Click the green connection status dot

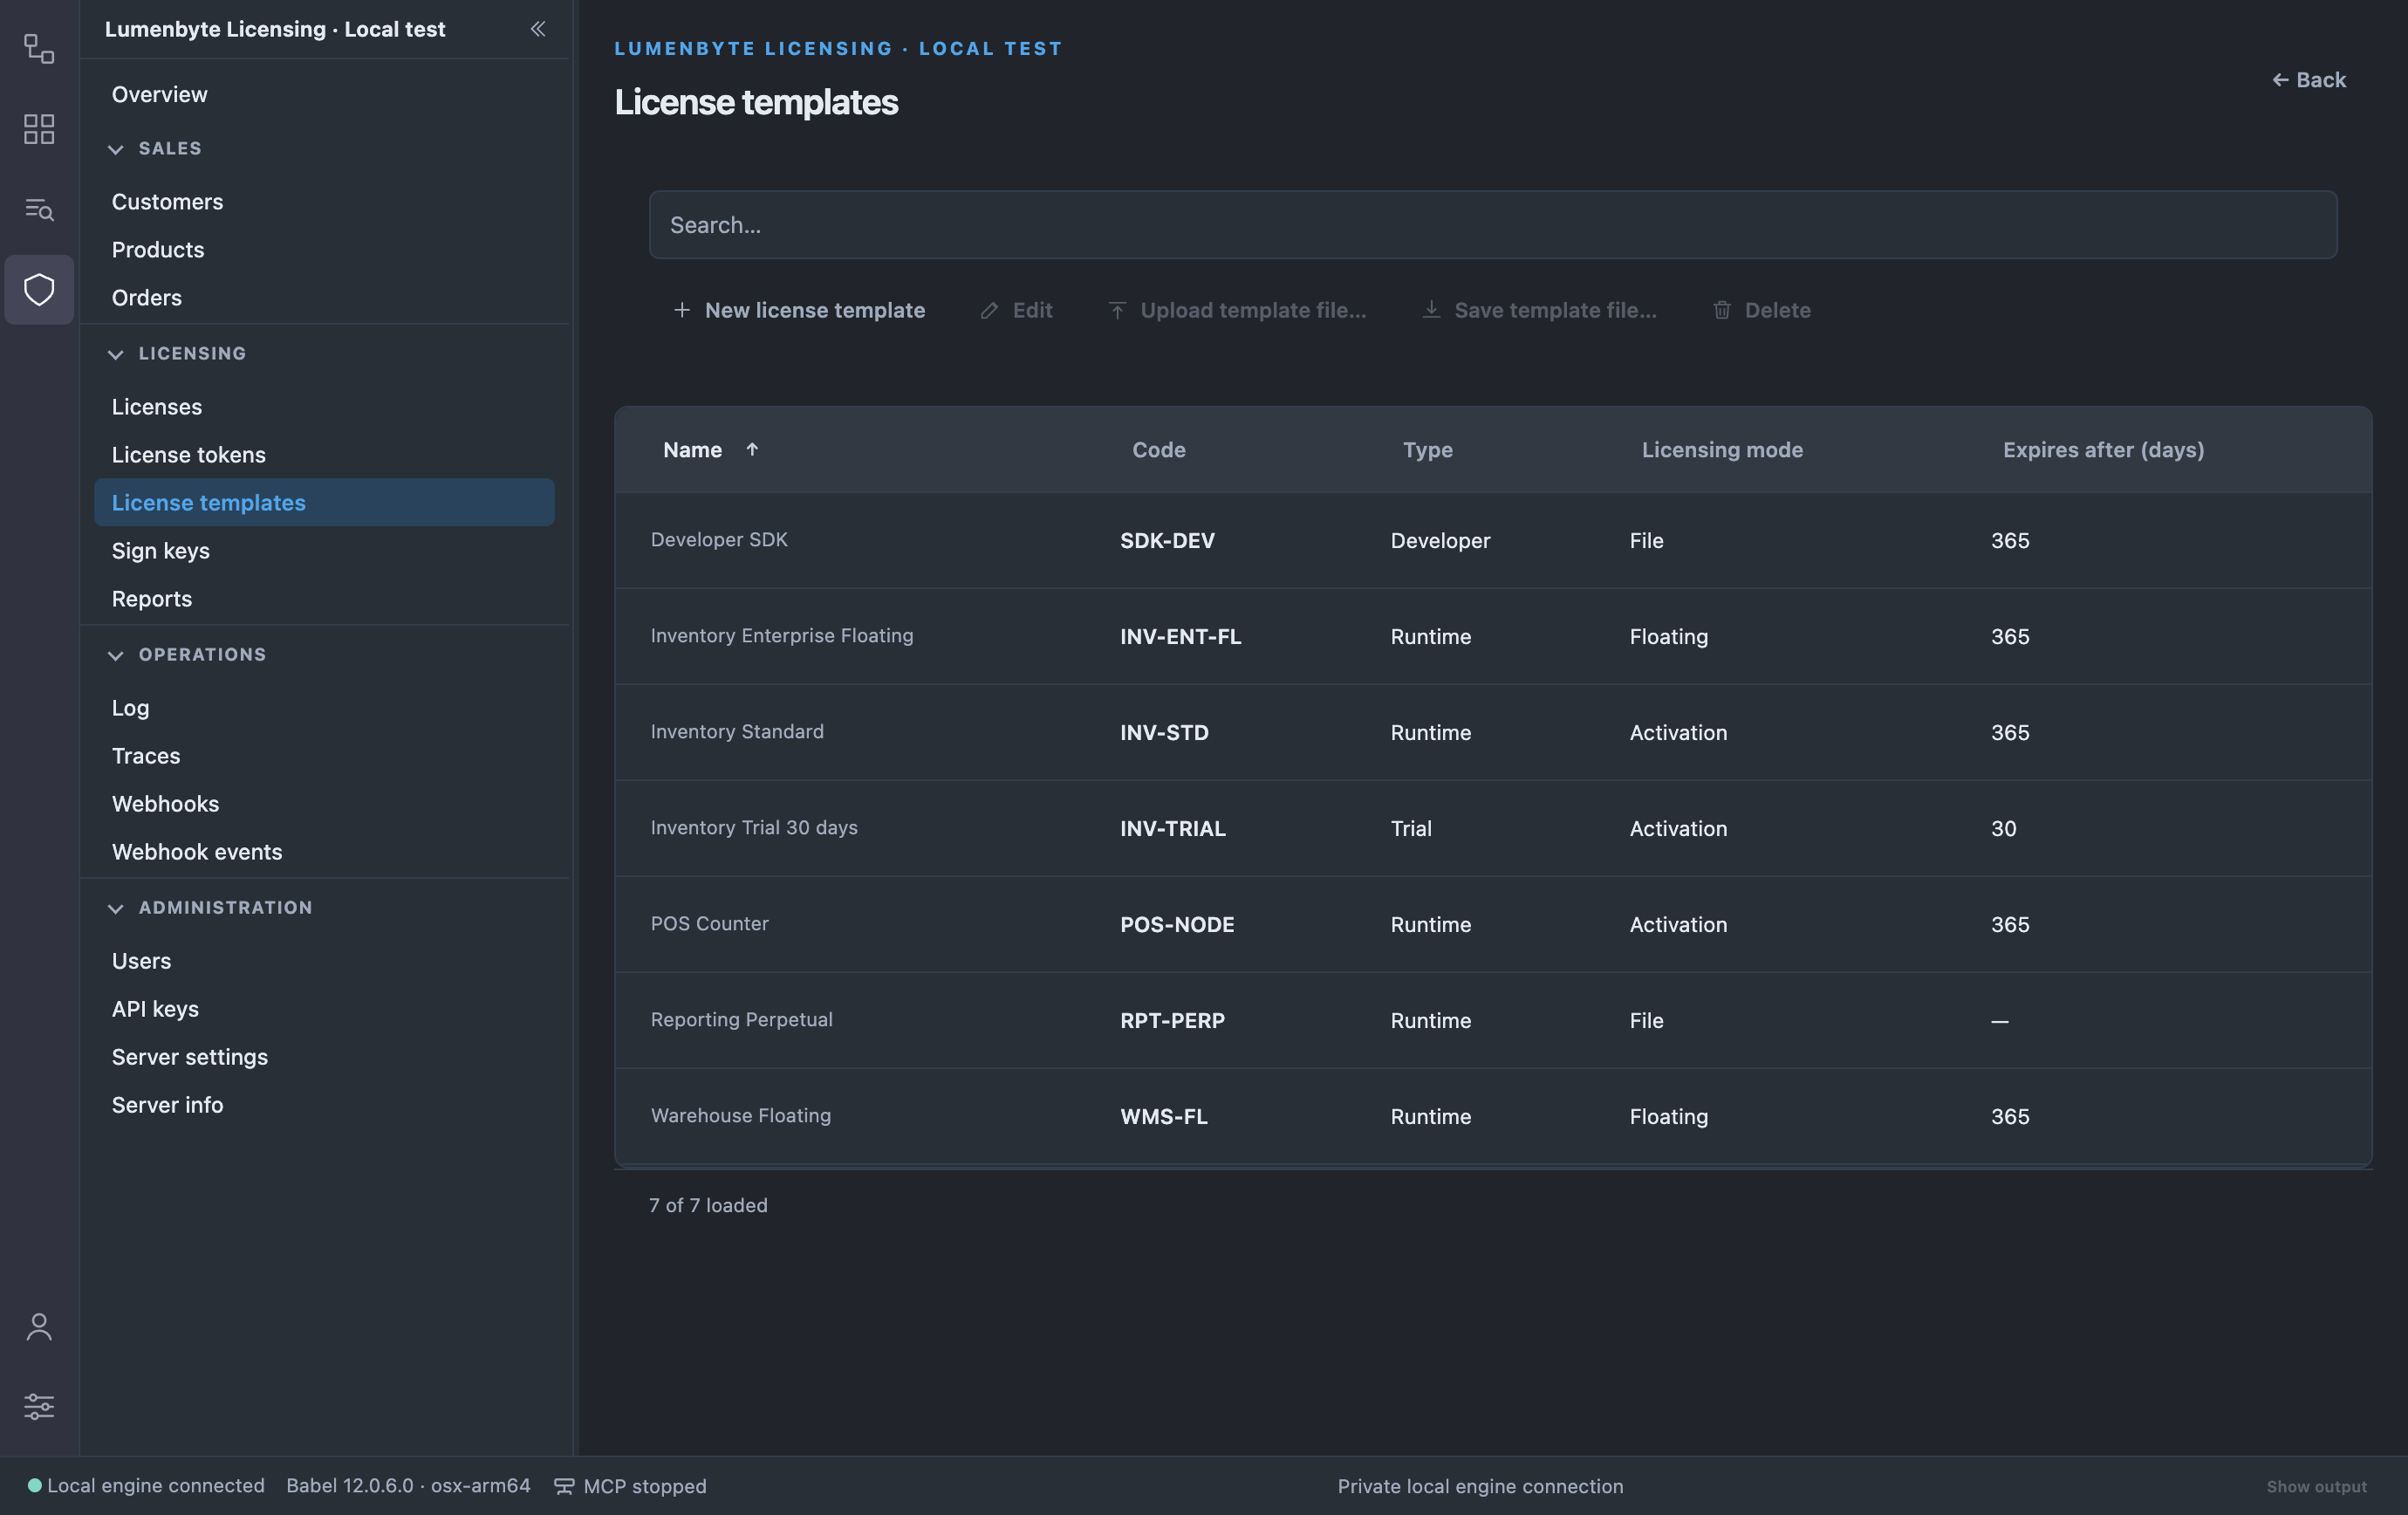coord(34,1486)
